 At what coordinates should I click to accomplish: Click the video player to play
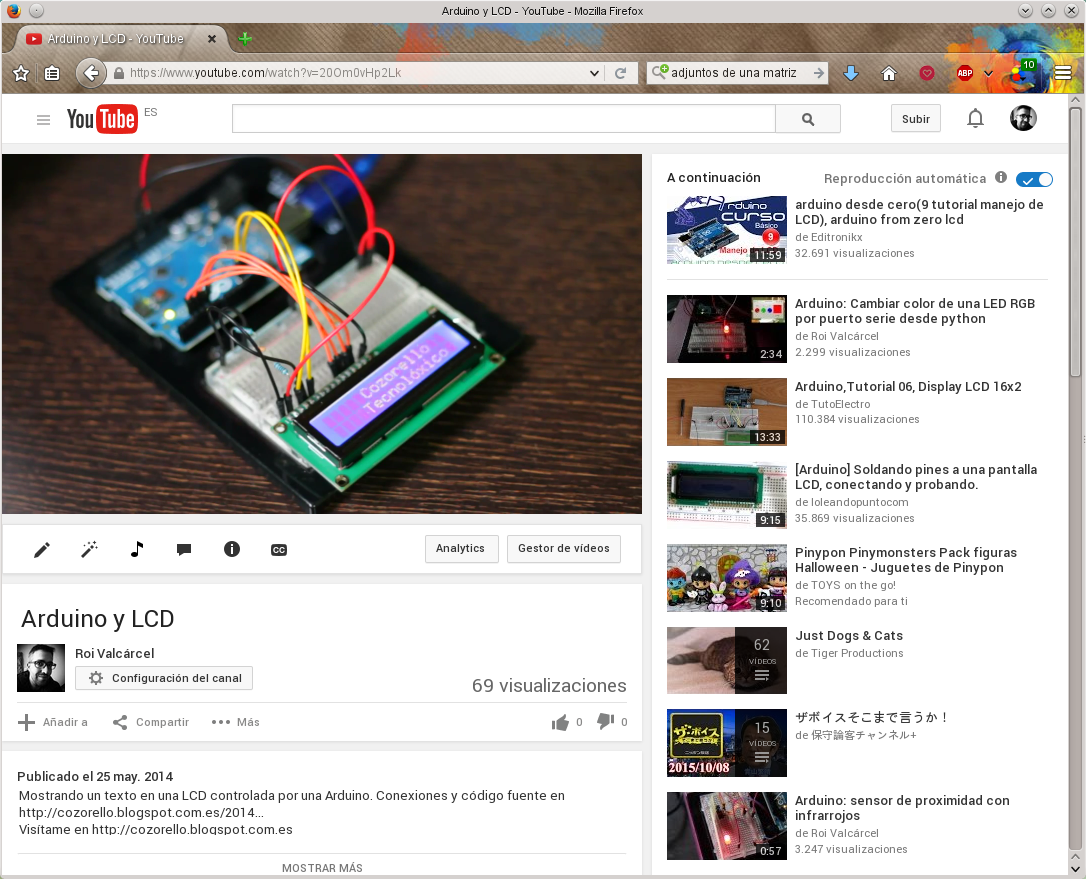click(x=322, y=333)
